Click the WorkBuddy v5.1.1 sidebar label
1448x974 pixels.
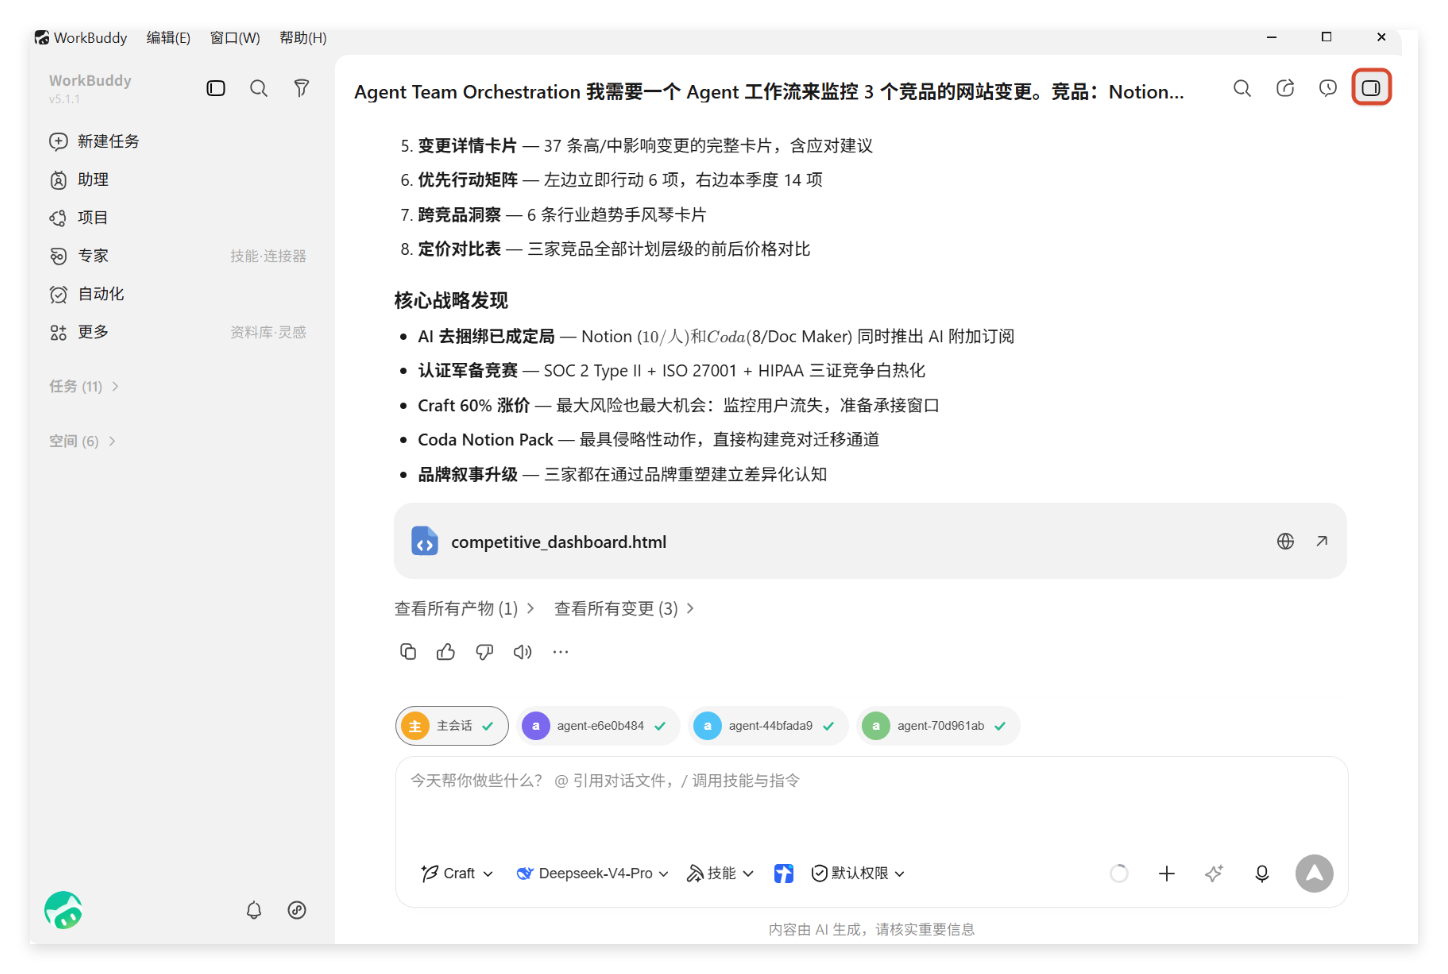coord(90,87)
